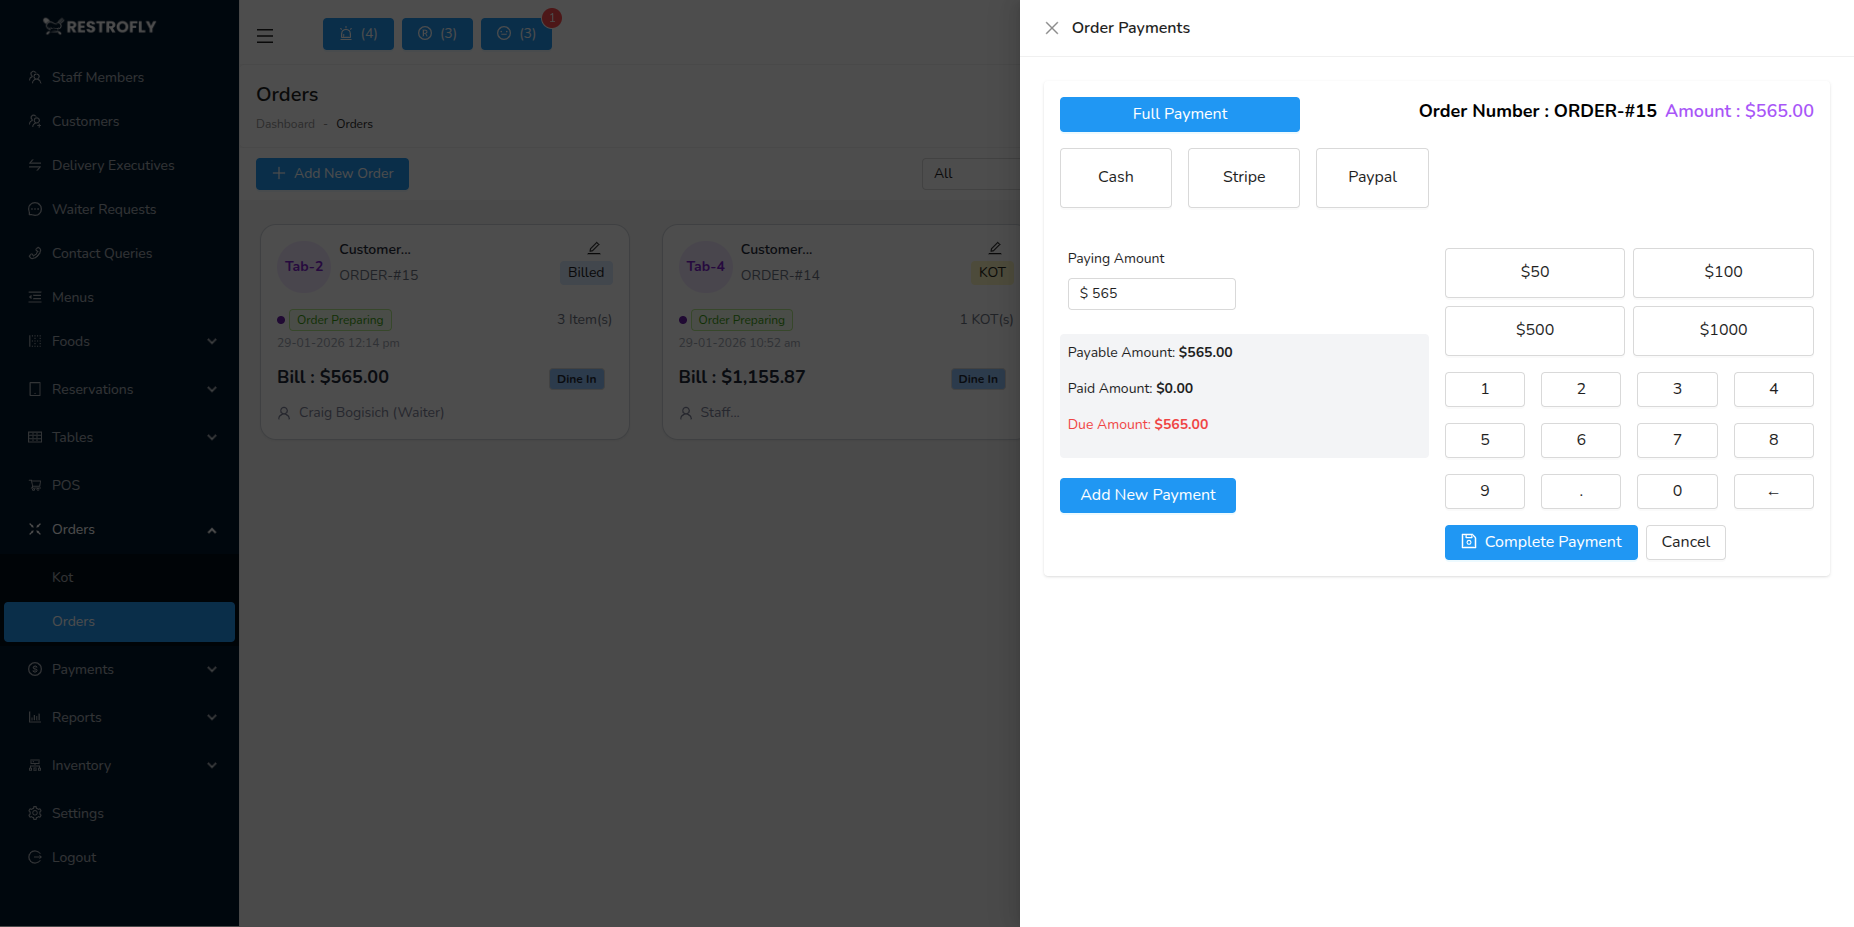Click the RESTROFLY logo
This screenshot has width=1854, height=927.
point(100,26)
